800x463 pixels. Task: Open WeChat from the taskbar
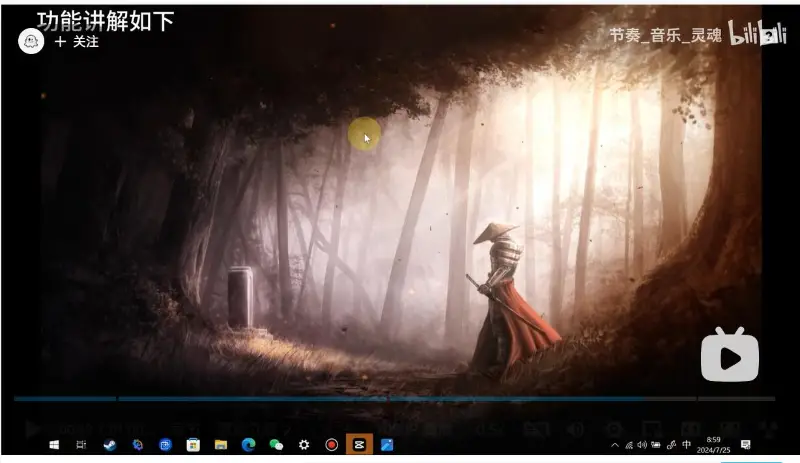[x=276, y=445]
